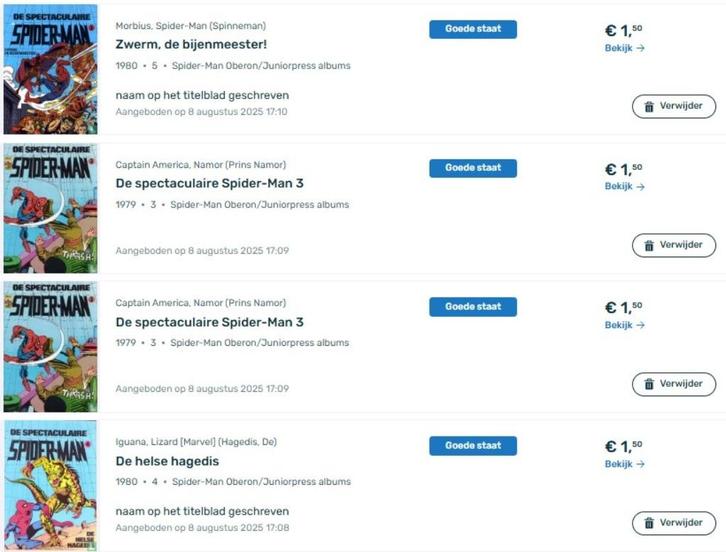Click Goede staat badge on Zwerm, de bijenmeester!

click(473, 29)
